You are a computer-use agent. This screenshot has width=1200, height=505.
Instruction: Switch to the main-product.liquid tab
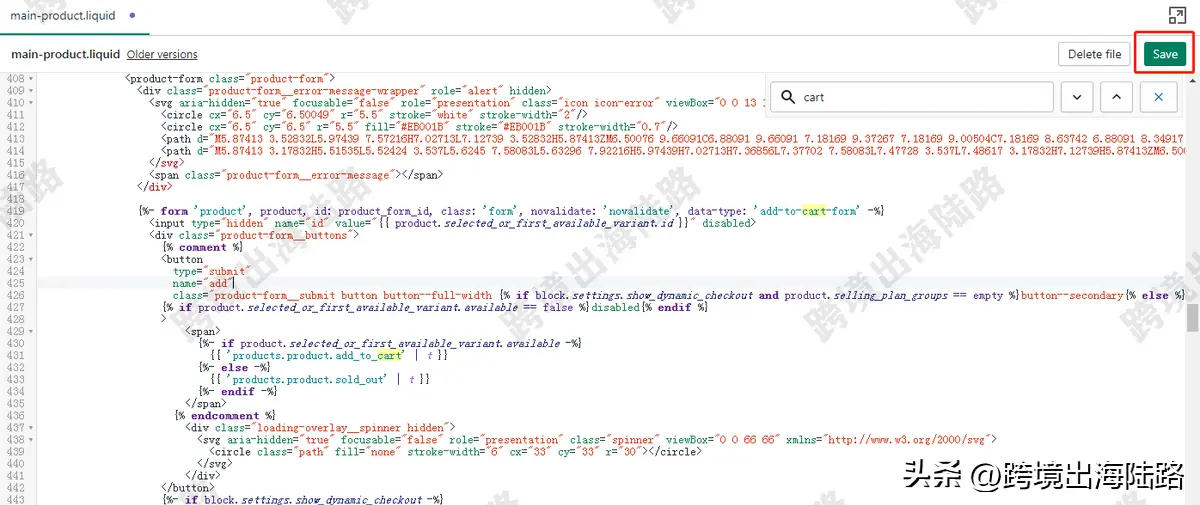tap(63, 16)
